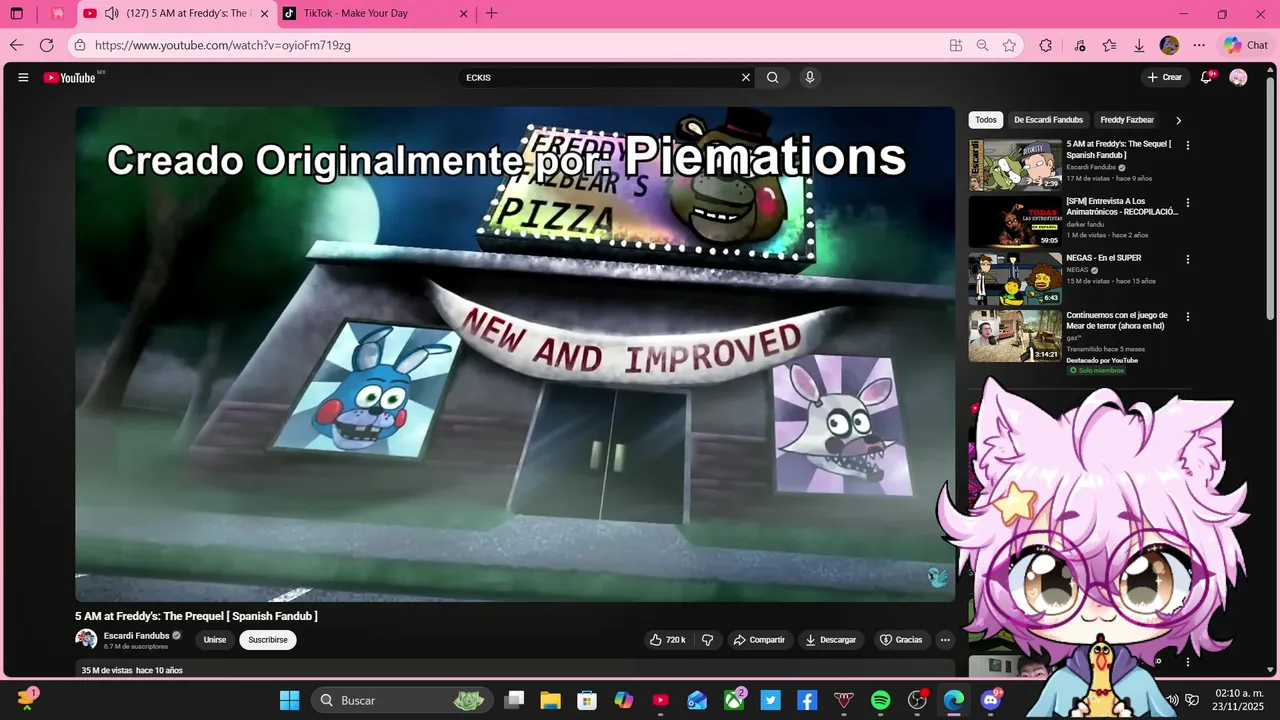Open 5 AM at Freddy's: The Sequel thumbnail
Viewport: 1280px width, 720px height.
(x=1015, y=164)
